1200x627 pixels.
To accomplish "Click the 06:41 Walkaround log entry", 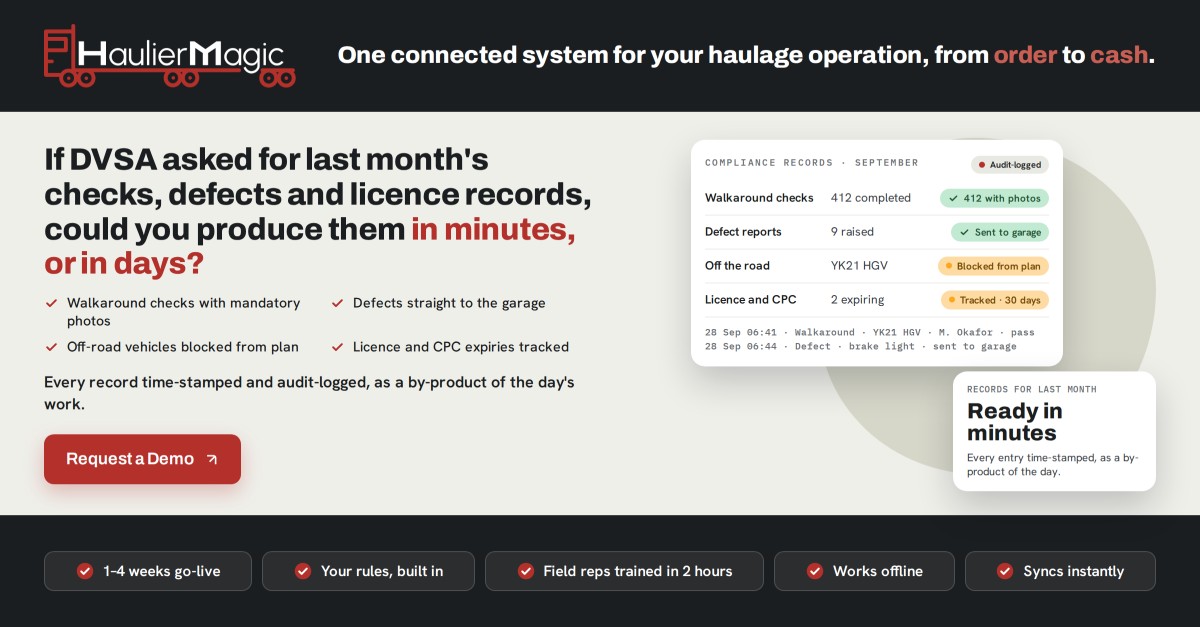I will 870,332.
